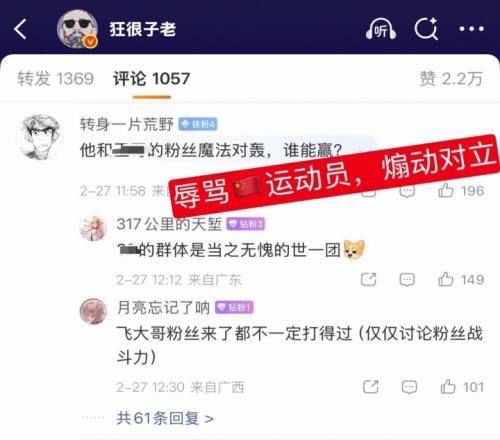Open username 转身一片荒野 profile
The image size is (500, 440).
[x=127, y=124]
